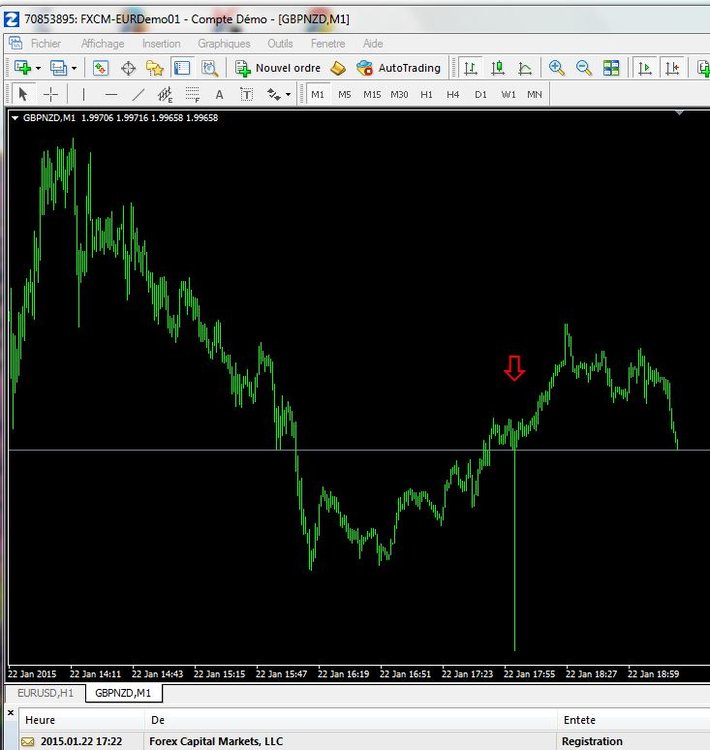Sort by the De column header

point(350,720)
